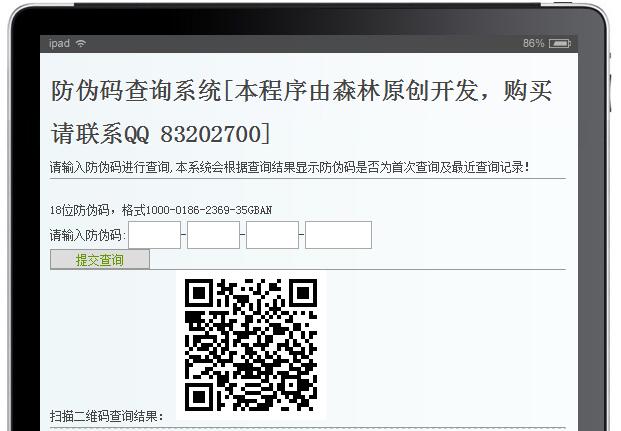
Task: Click the bottom-left finder square of QR code
Action: (199, 397)
